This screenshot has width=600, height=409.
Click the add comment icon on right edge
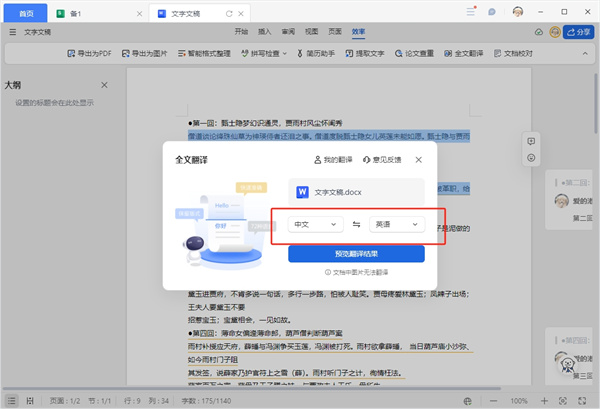click(x=531, y=142)
